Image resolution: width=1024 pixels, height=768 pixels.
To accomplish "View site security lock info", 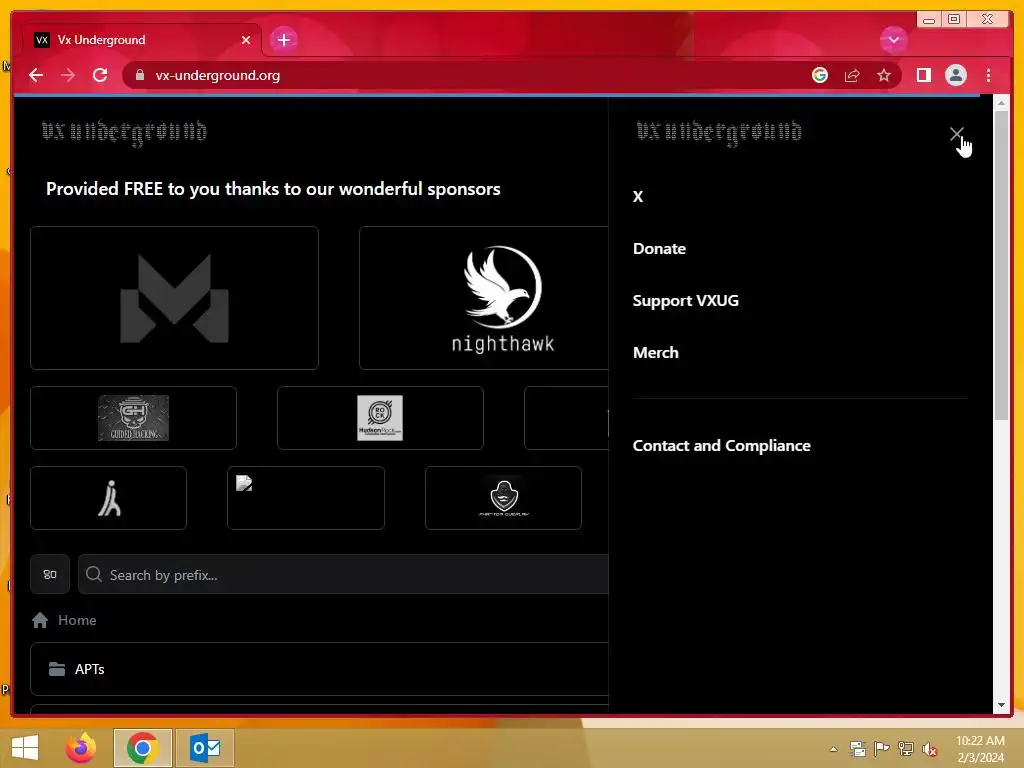I will click(139, 75).
